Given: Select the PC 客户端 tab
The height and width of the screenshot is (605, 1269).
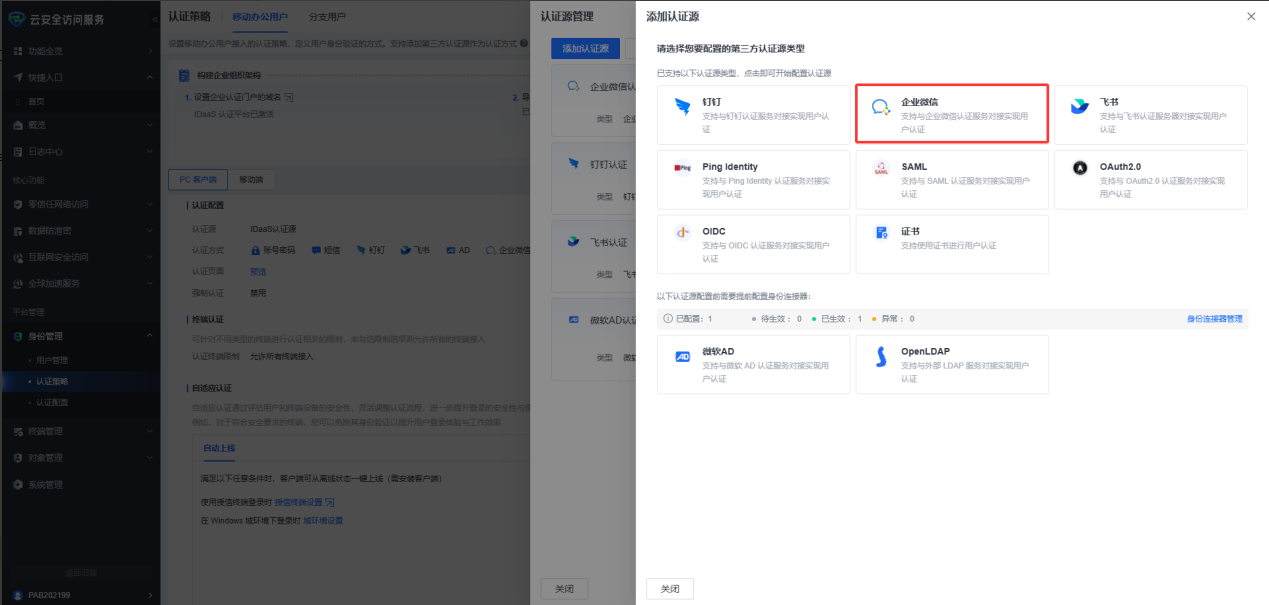Looking at the screenshot, I should pyautogui.click(x=197, y=180).
